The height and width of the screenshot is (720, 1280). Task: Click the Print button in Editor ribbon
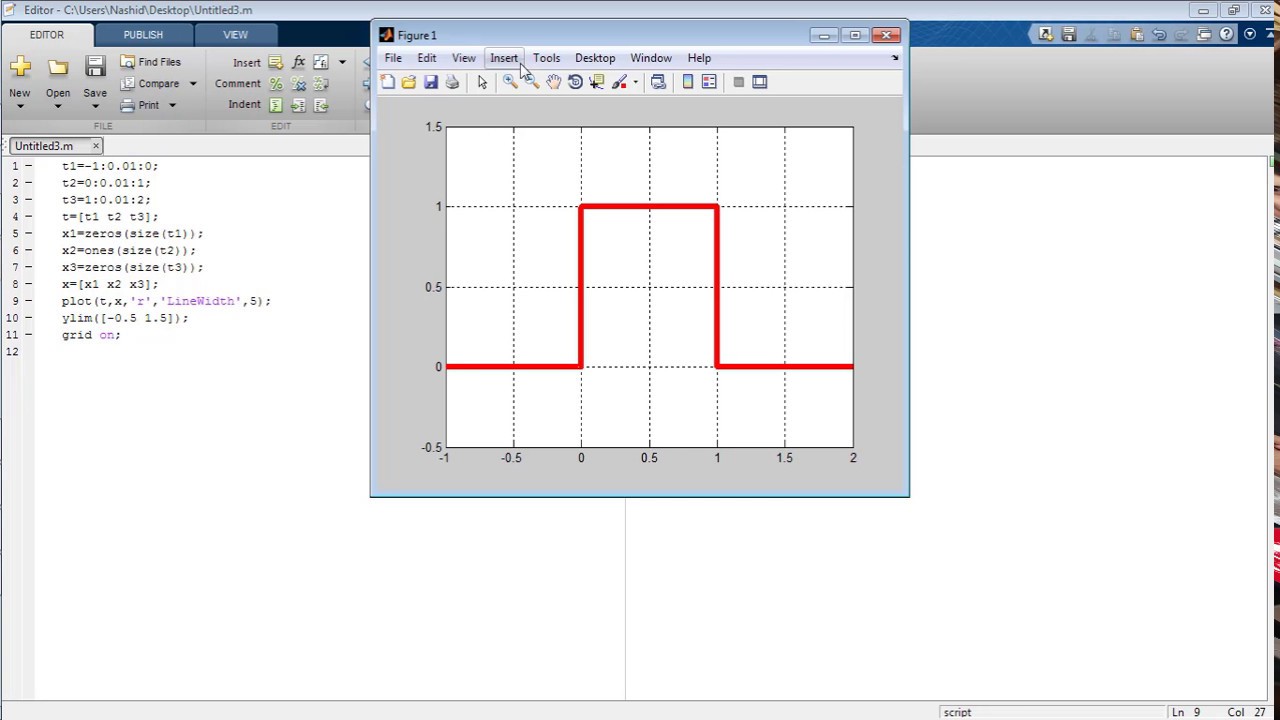pos(141,105)
